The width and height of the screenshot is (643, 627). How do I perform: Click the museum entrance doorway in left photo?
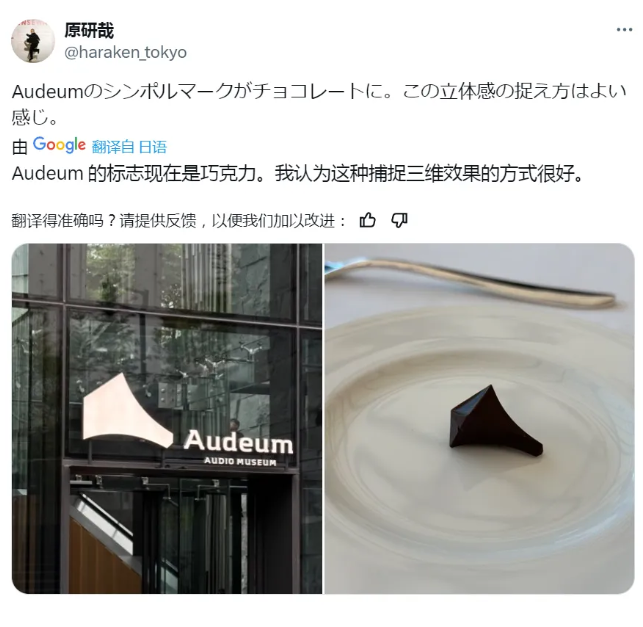[180, 533]
